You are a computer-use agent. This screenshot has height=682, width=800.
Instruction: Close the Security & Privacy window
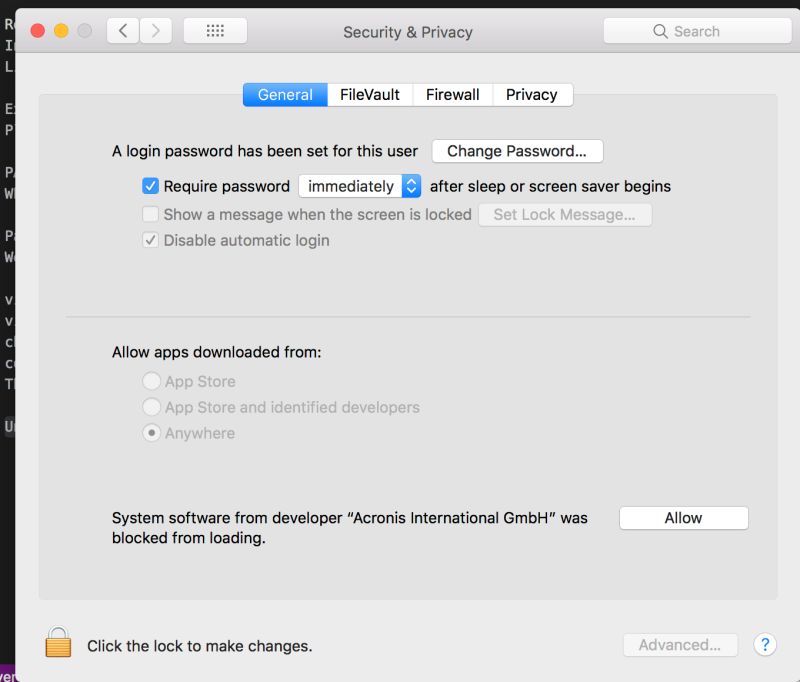click(38, 31)
